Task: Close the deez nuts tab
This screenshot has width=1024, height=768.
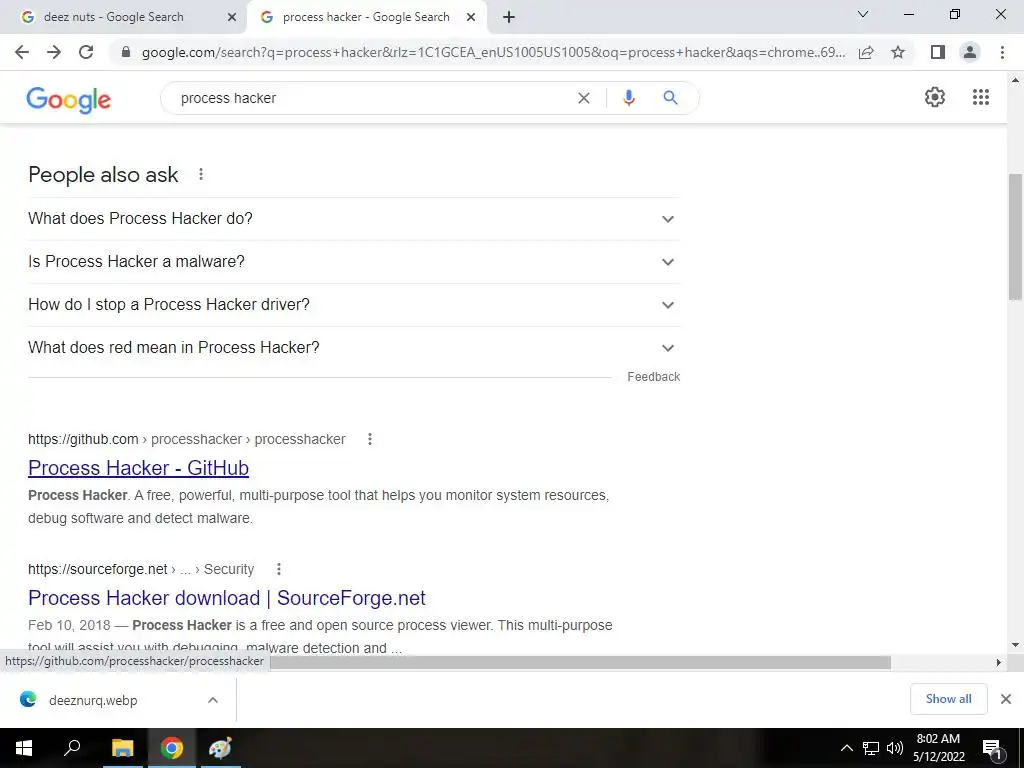Action: coord(232,18)
